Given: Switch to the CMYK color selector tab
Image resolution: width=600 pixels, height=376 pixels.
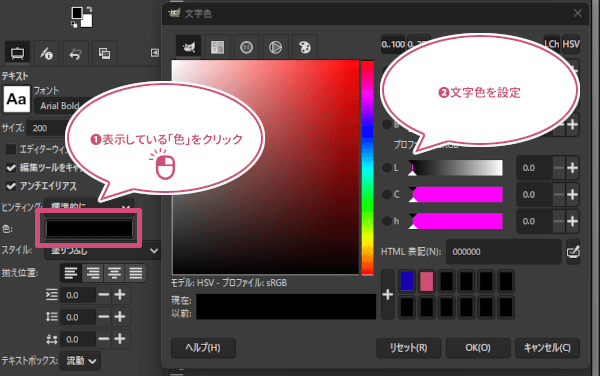Looking at the screenshot, I should (218, 47).
